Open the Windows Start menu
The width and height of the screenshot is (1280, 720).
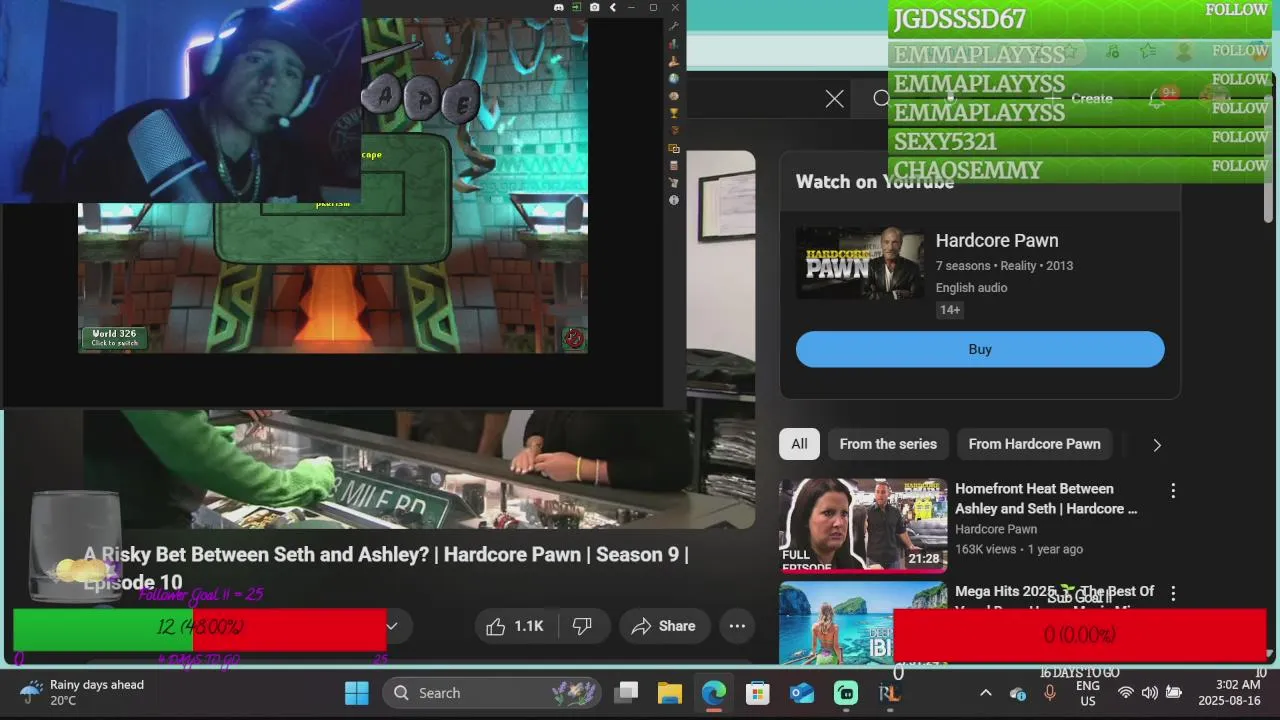click(x=356, y=693)
